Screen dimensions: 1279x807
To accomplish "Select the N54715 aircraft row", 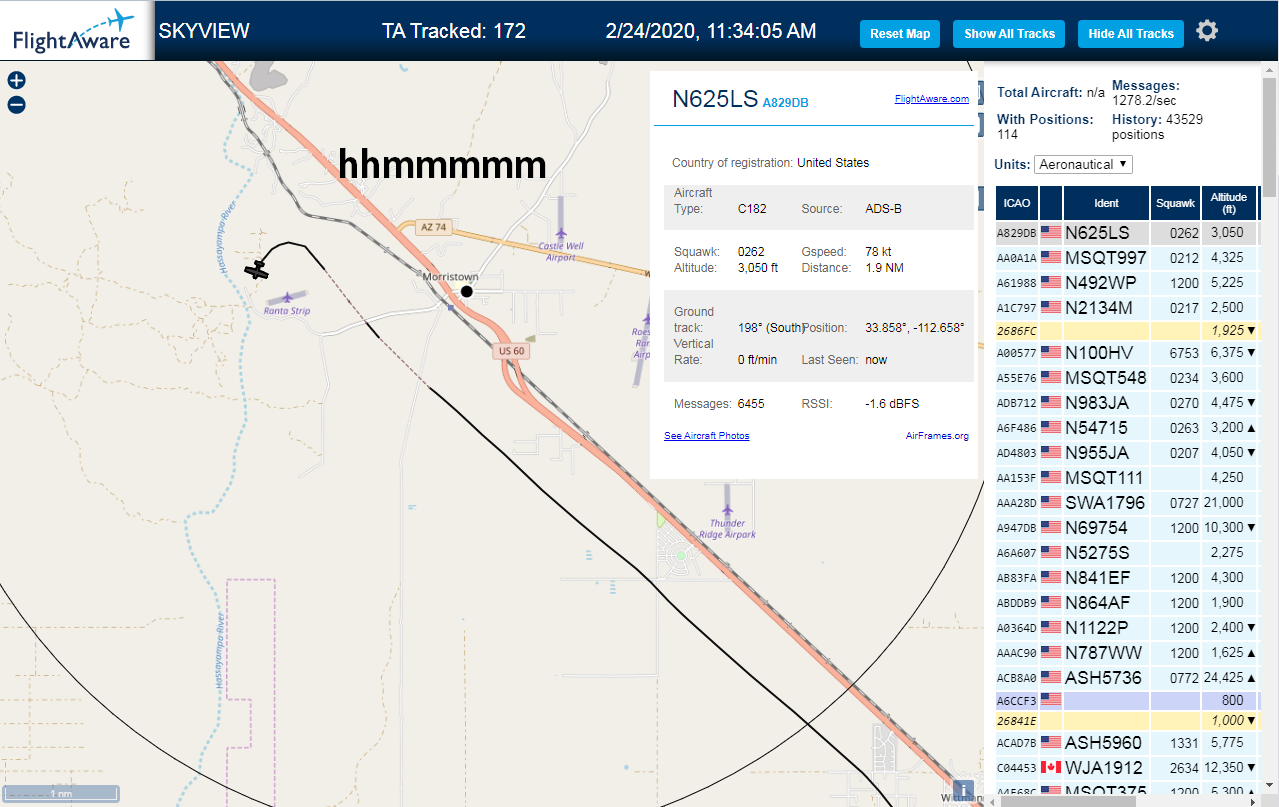I will 1127,428.
